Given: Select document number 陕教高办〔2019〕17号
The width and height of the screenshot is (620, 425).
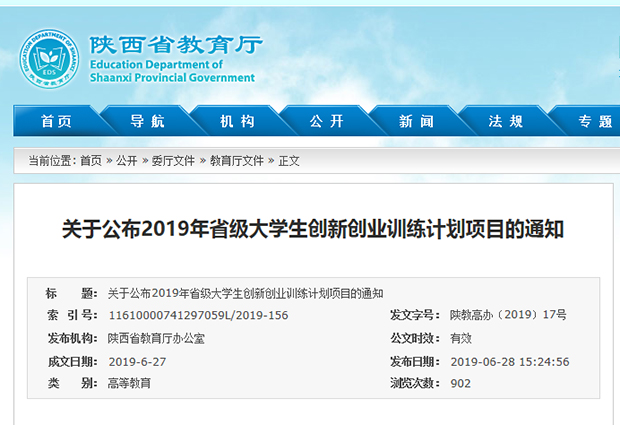Looking at the screenshot, I should coord(508,315).
